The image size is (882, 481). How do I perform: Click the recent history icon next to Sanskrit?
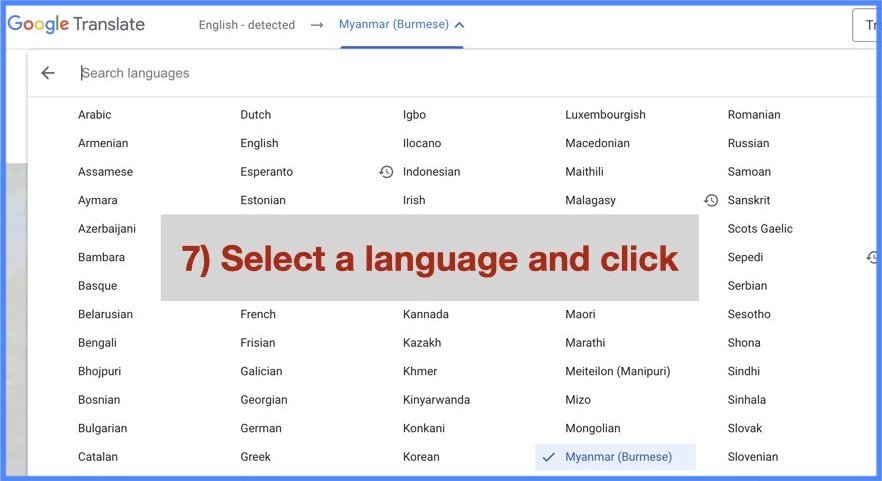[711, 200]
